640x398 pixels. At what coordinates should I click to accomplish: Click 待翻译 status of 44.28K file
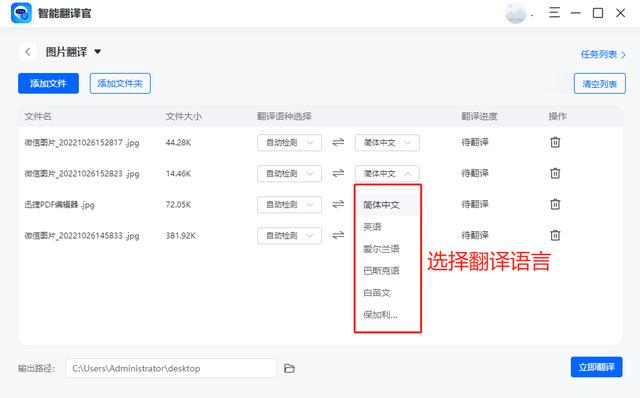click(x=475, y=142)
